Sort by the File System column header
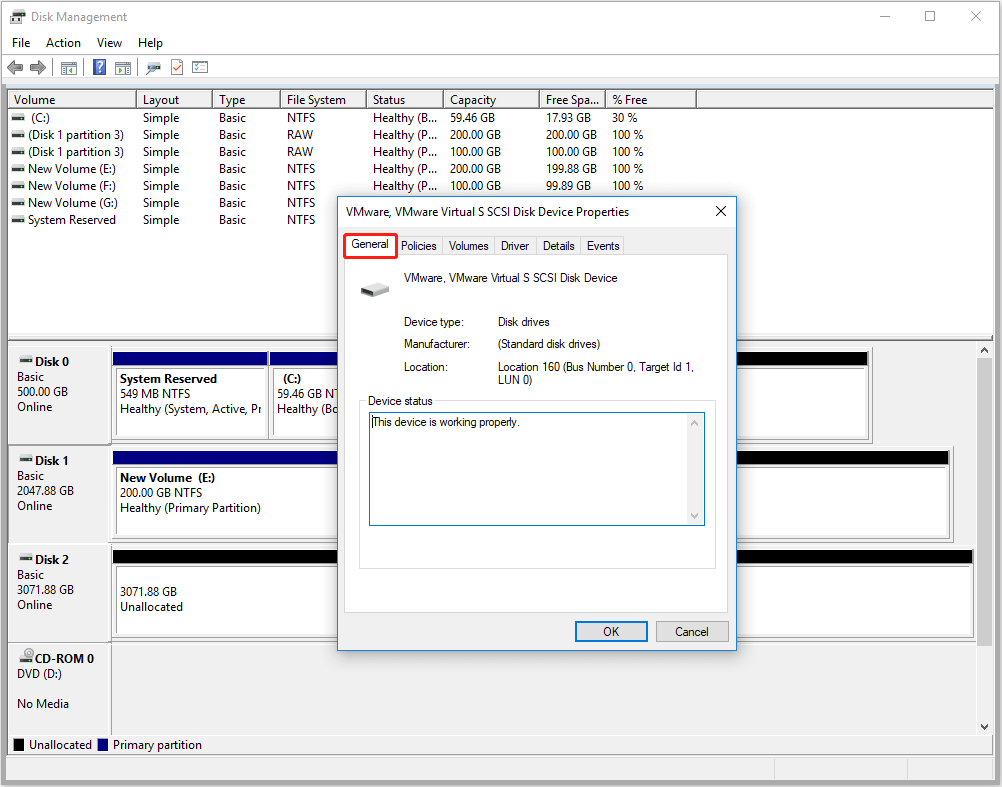The height and width of the screenshot is (787, 1002). tap(323, 100)
